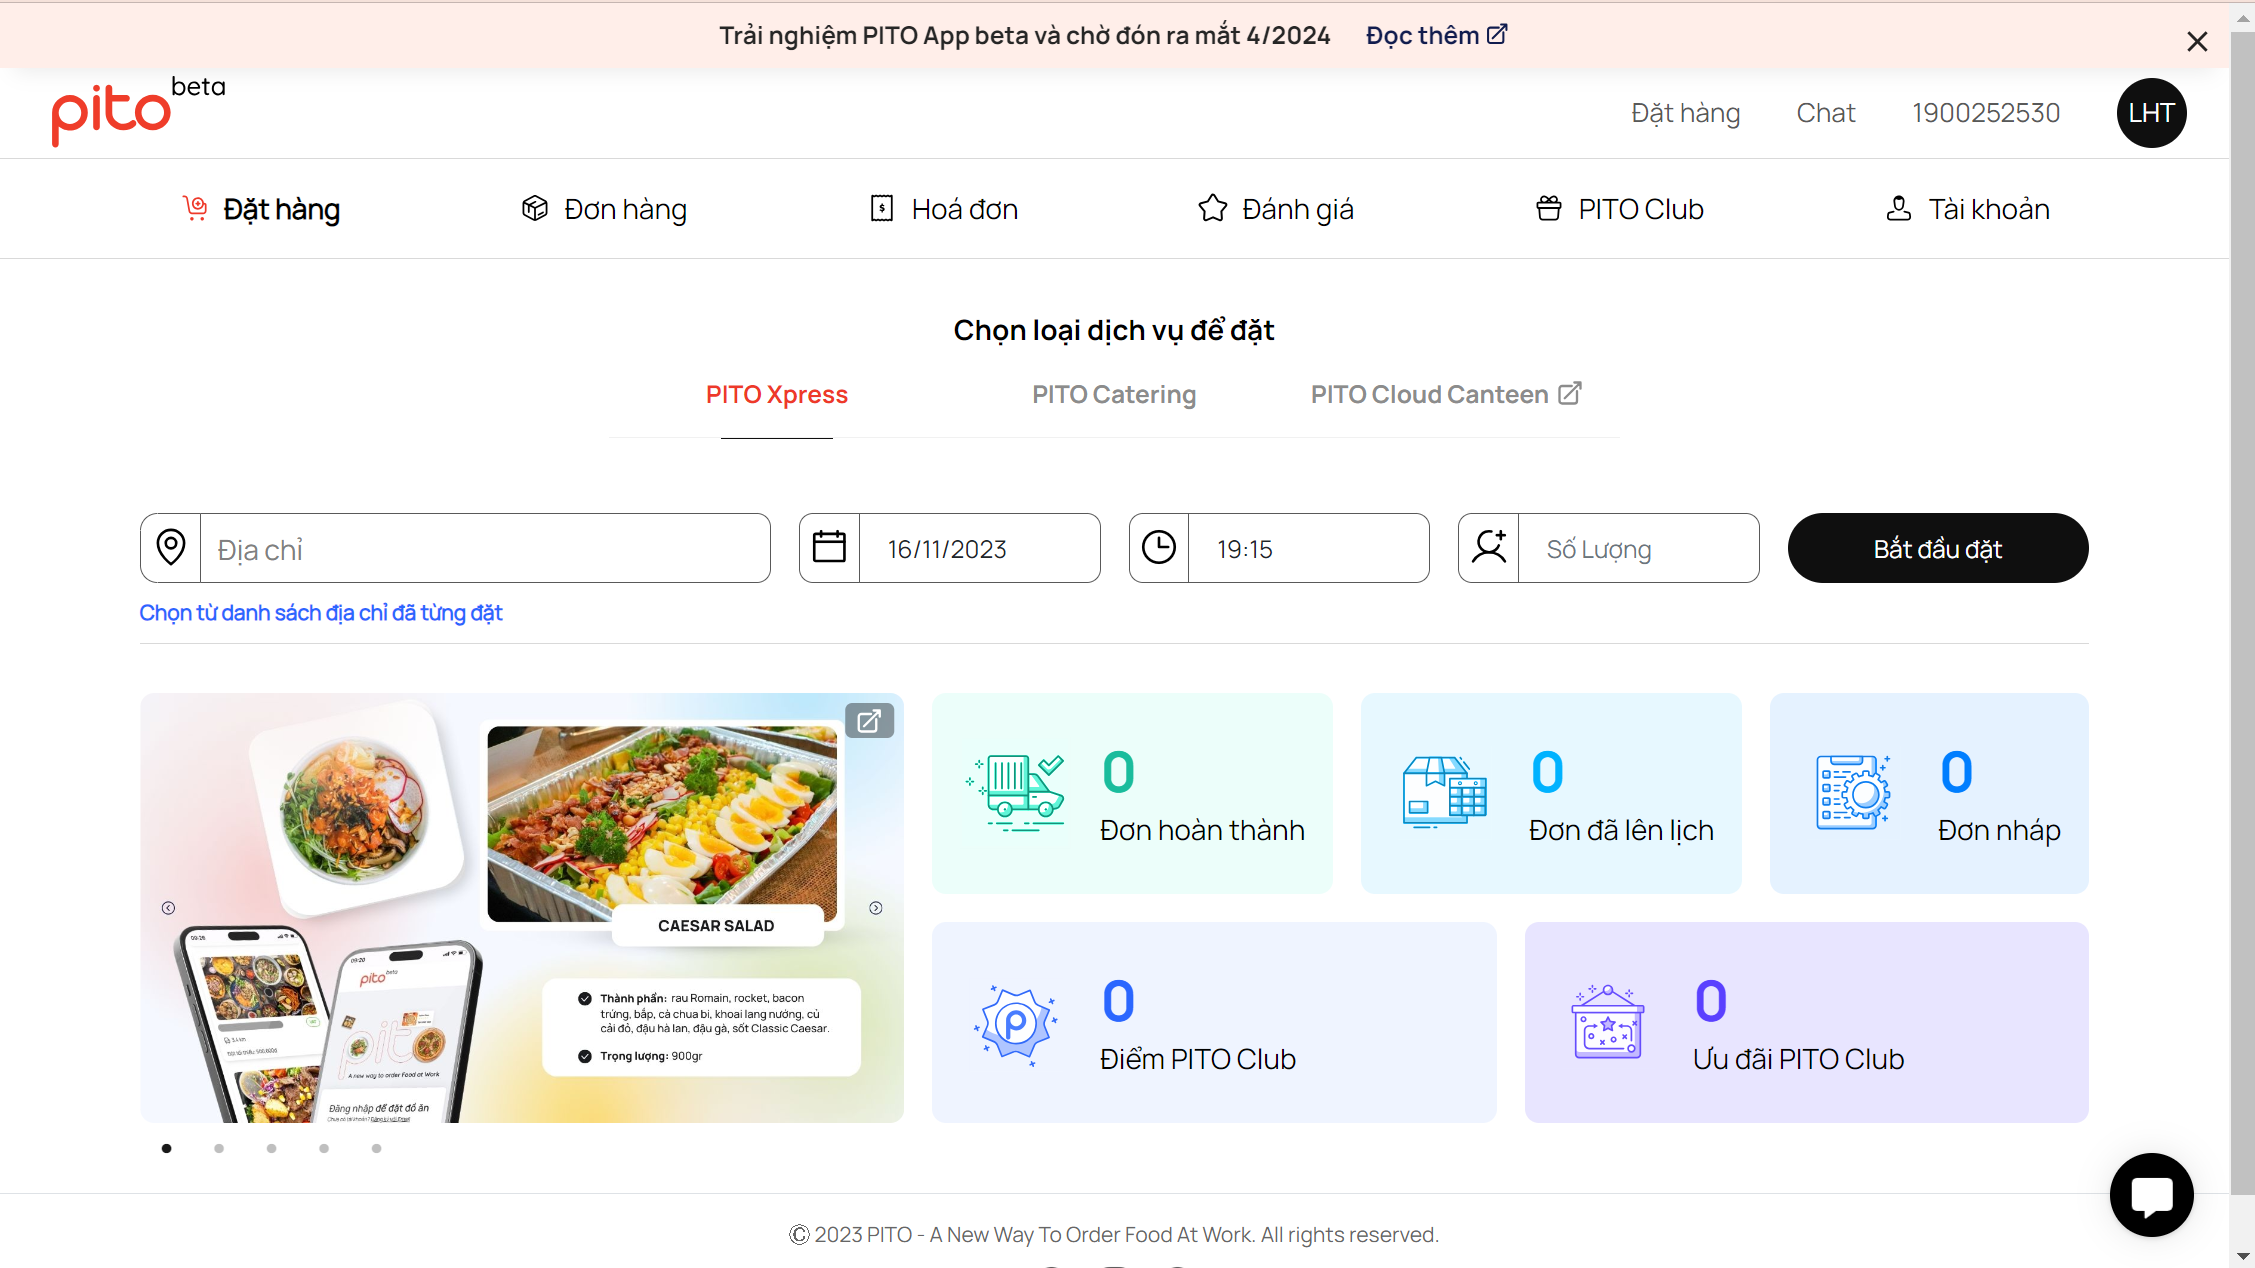
Task: Select the third carousel dot
Action: pos(271,1148)
